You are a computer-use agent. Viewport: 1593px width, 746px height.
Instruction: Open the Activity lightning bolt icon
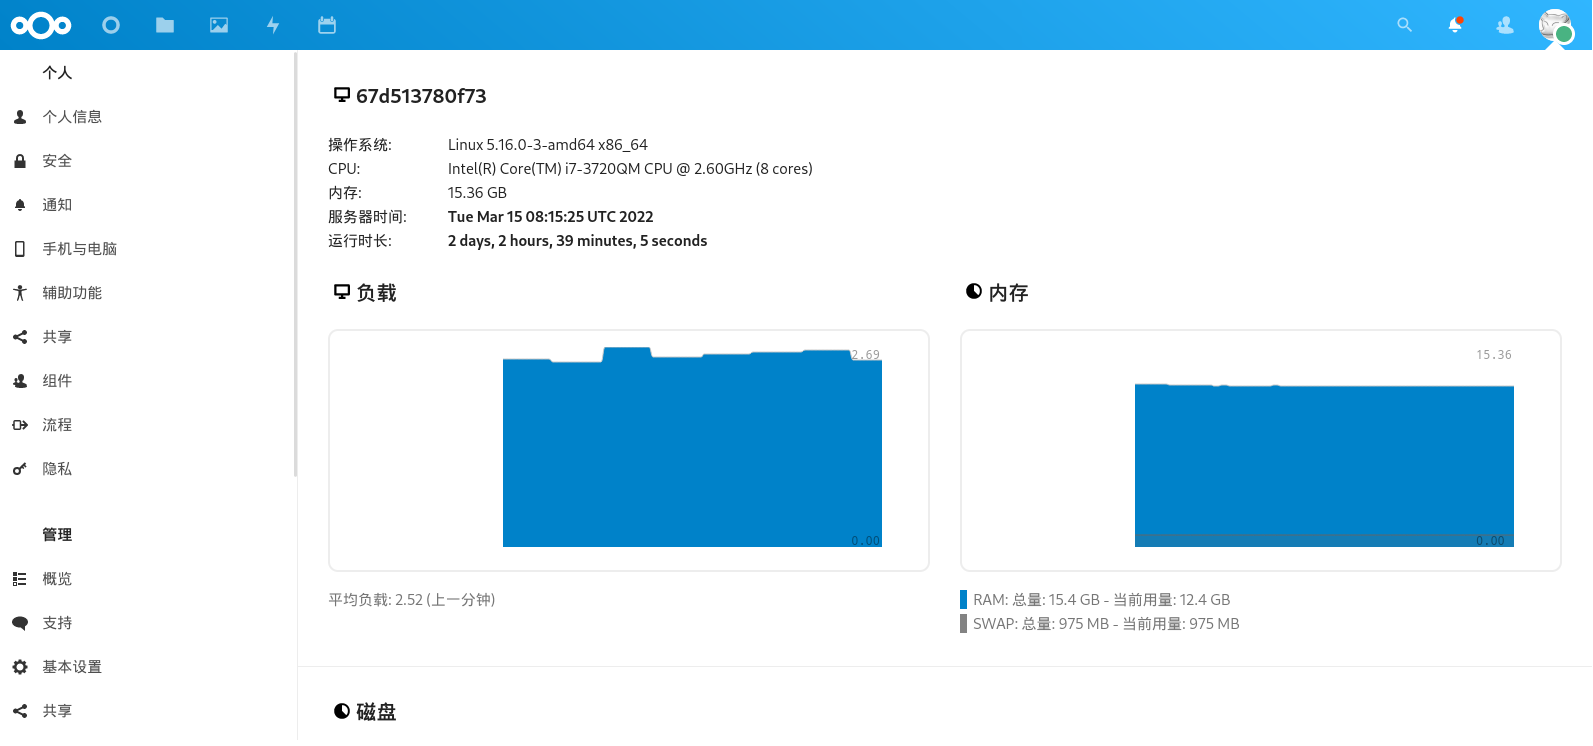point(273,25)
